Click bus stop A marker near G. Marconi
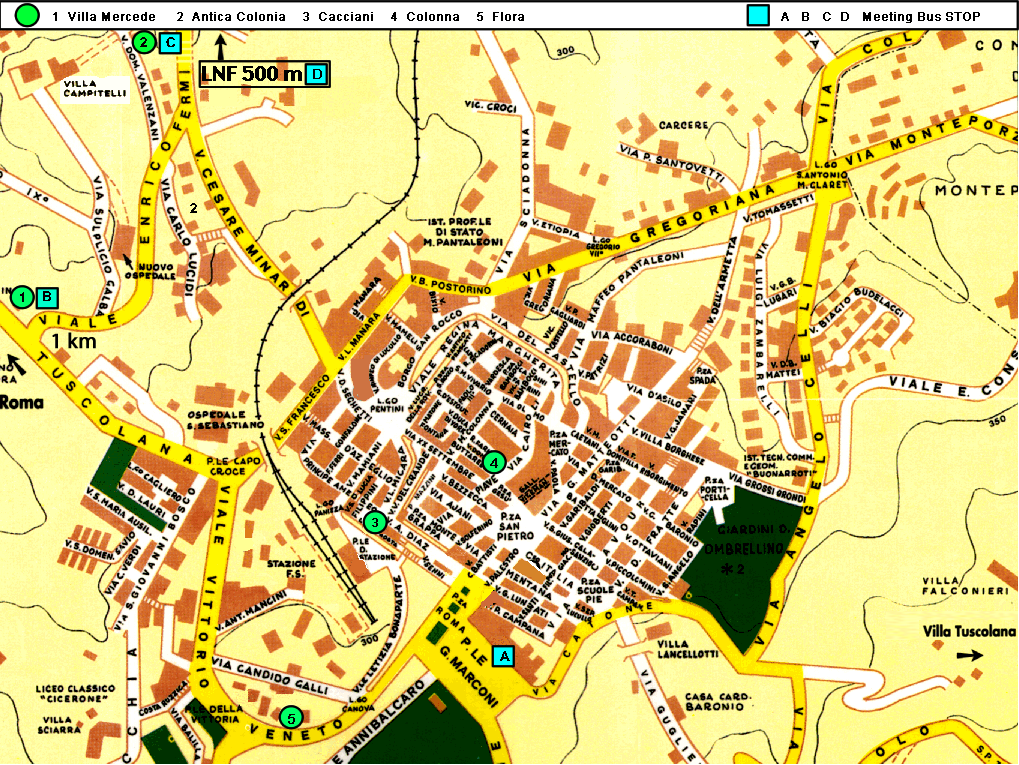Screen dimensions: 1019x765 [503, 656]
